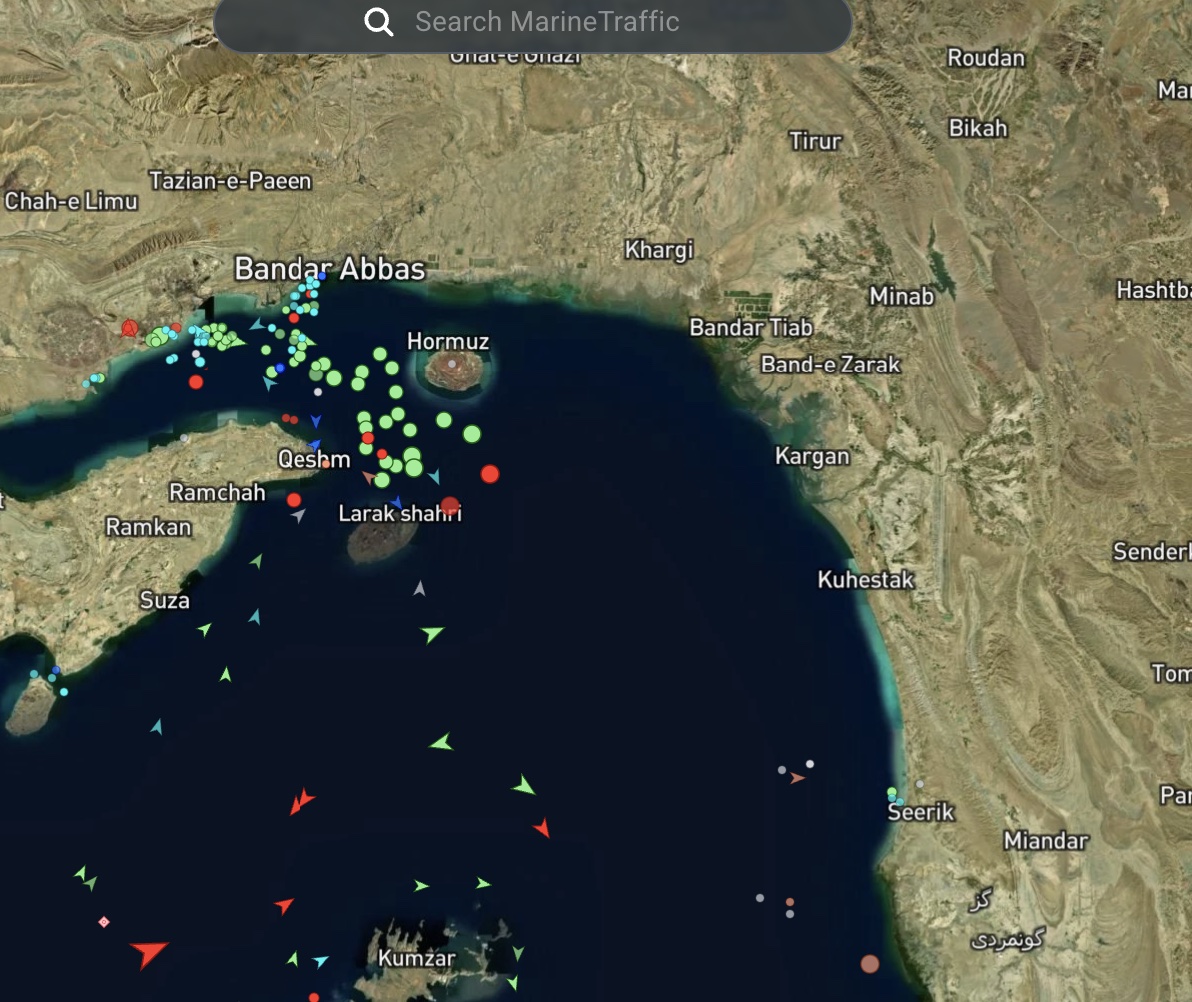Select the gray arrow vessel south of Larak island

pos(420,589)
